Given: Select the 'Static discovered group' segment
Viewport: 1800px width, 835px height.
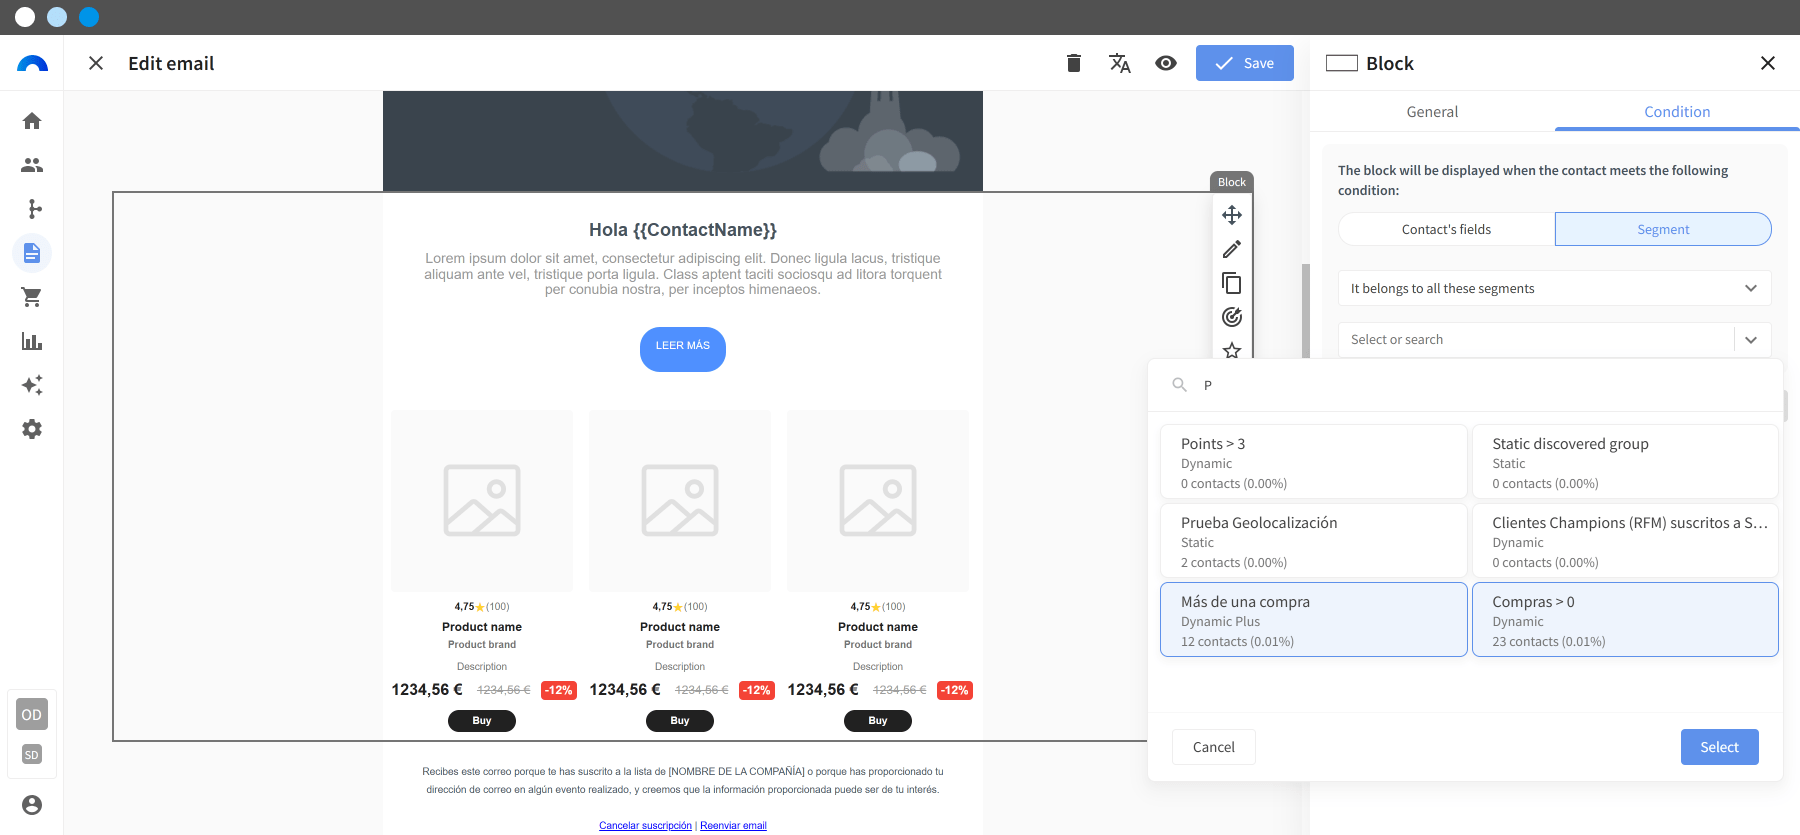Looking at the screenshot, I should coord(1625,462).
